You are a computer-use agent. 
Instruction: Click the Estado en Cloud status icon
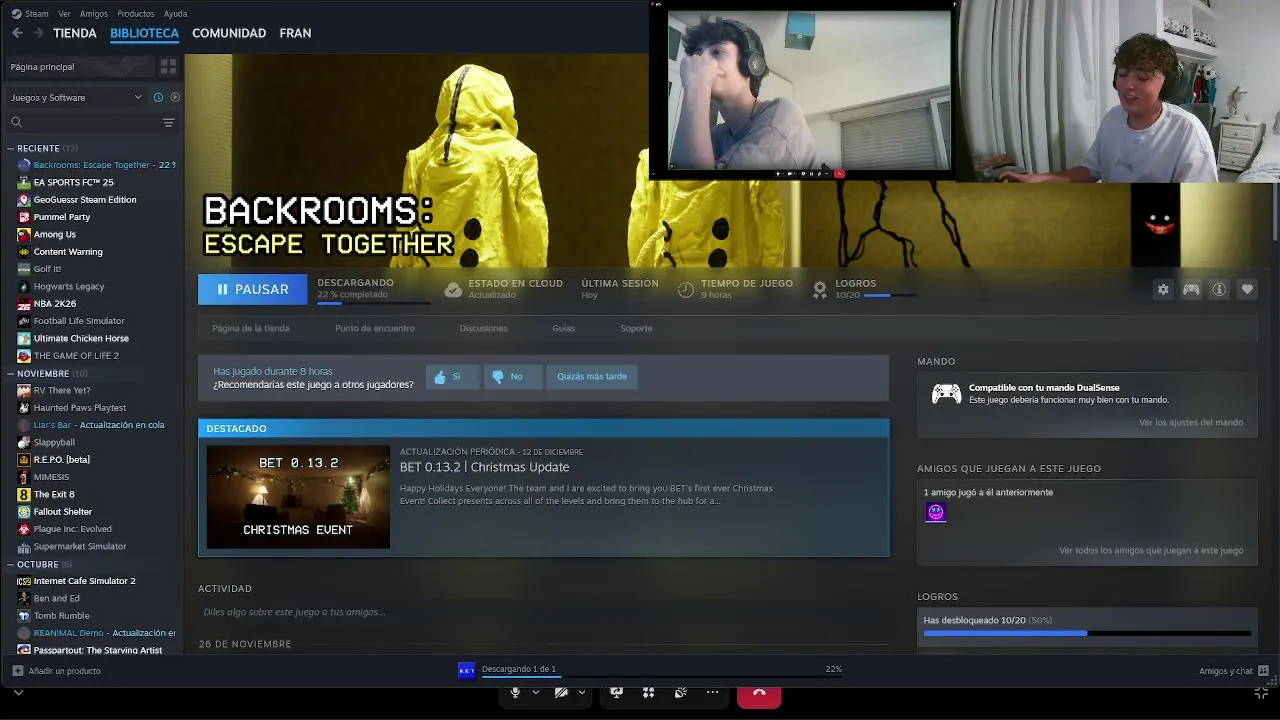[x=453, y=289]
